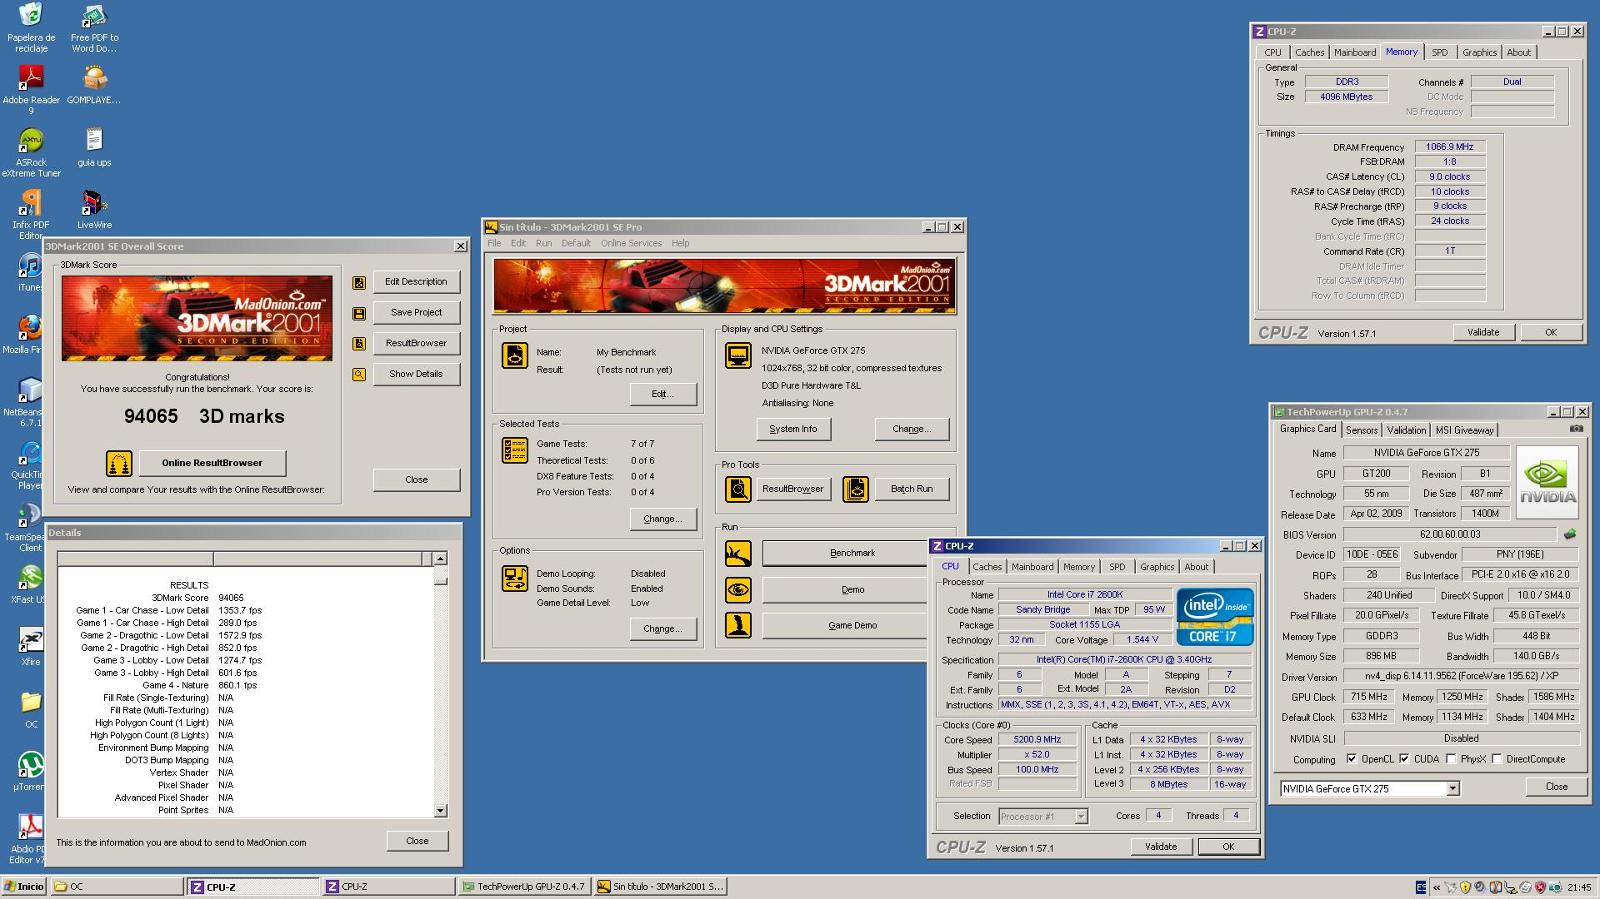Viewport: 1600px width, 899px height.
Task: Click the Intel Core i7 logo in CPU-Z
Action: (1215, 617)
